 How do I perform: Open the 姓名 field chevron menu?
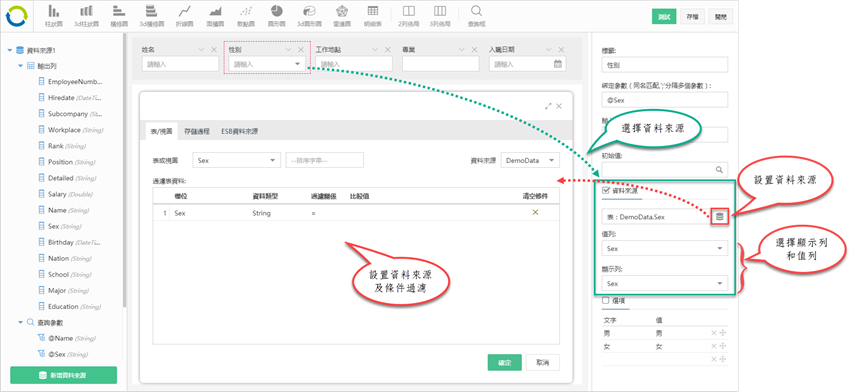coord(201,49)
